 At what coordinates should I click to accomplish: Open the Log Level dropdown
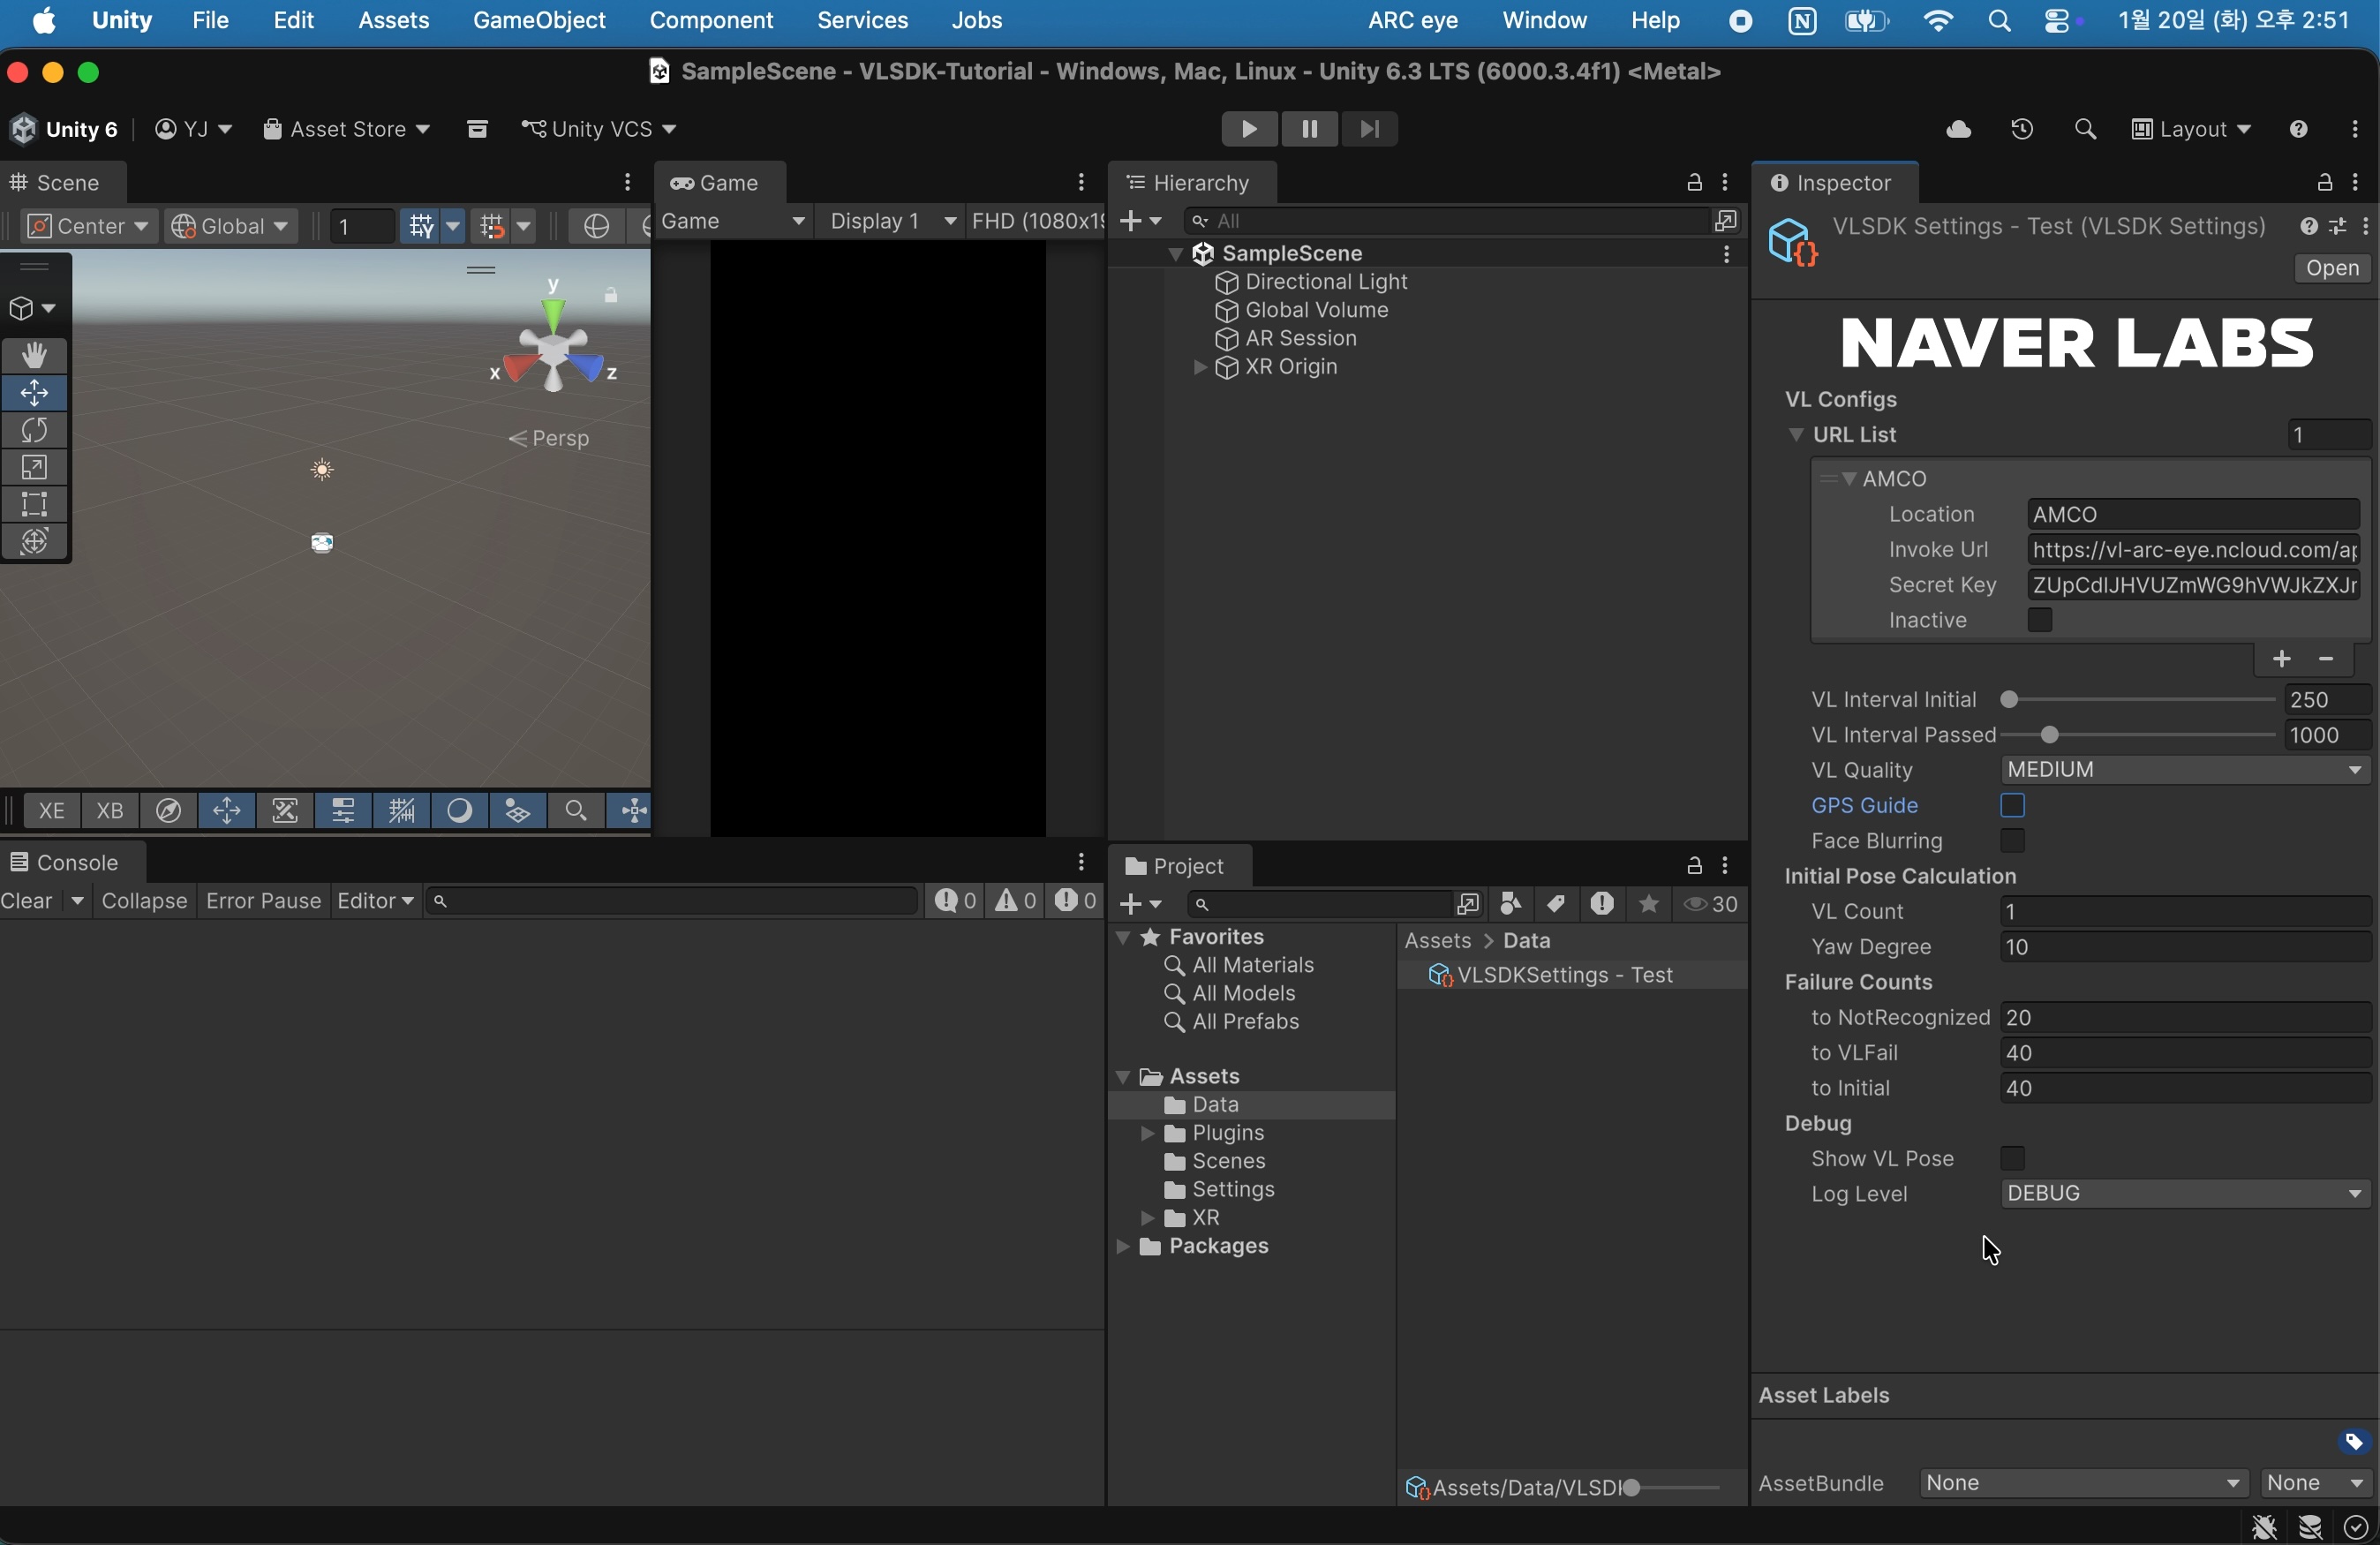click(x=2184, y=1193)
